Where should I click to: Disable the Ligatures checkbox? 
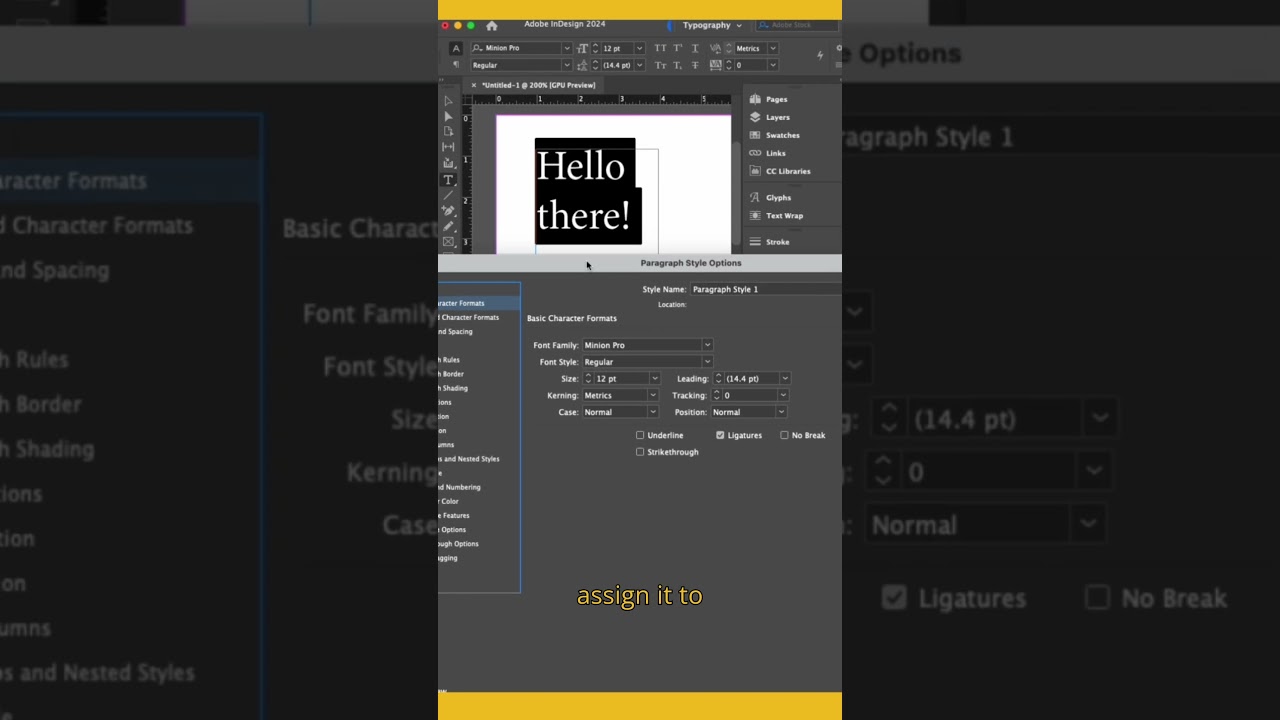point(720,435)
